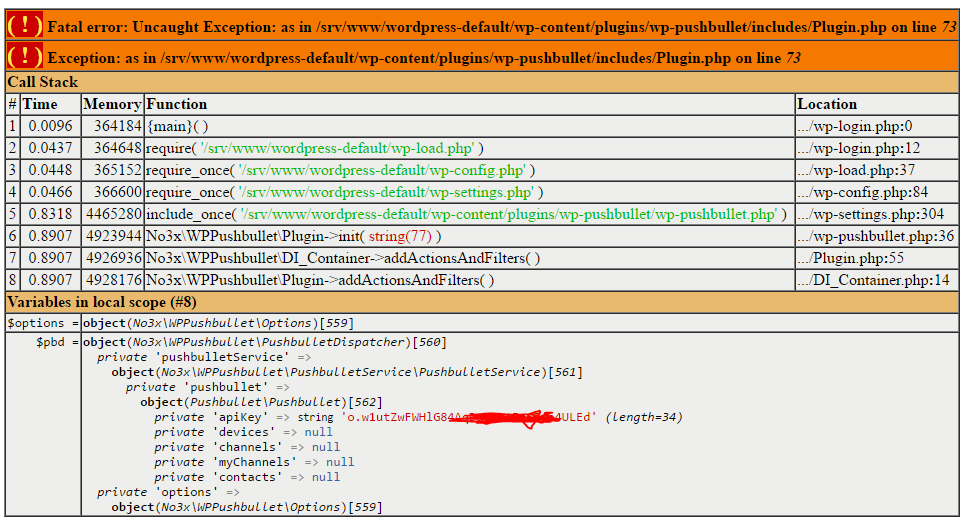The image size is (965, 520).
Task: Click the location .../wp-login.php:0
Action: coord(855,126)
